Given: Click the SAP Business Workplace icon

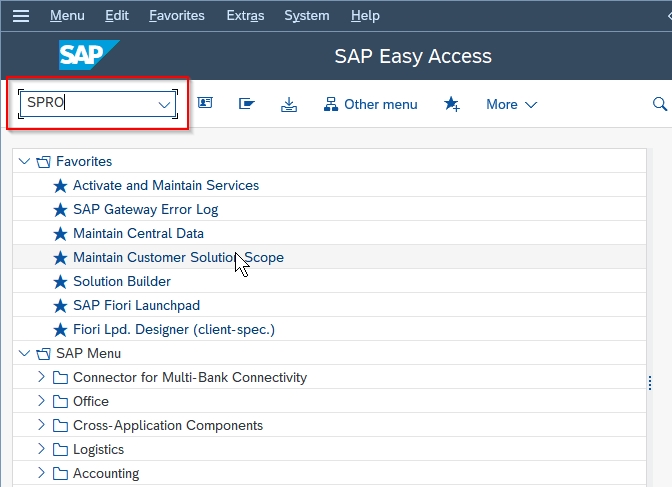Looking at the screenshot, I should pyautogui.click(x=246, y=104).
